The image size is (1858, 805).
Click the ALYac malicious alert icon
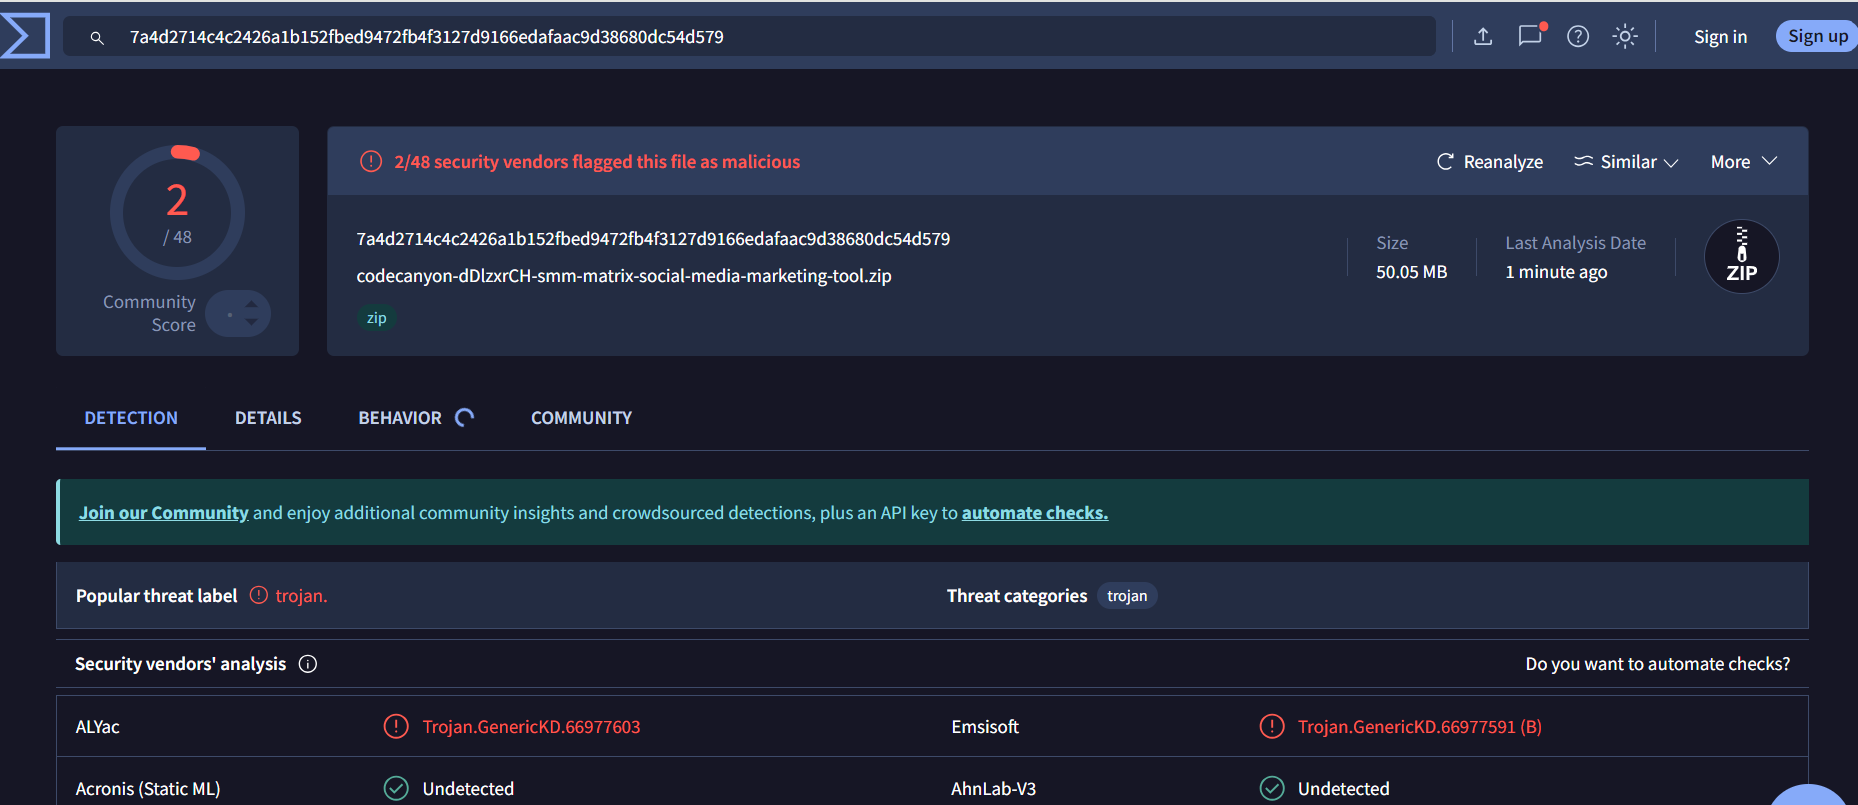pyautogui.click(x=396, y=726)
